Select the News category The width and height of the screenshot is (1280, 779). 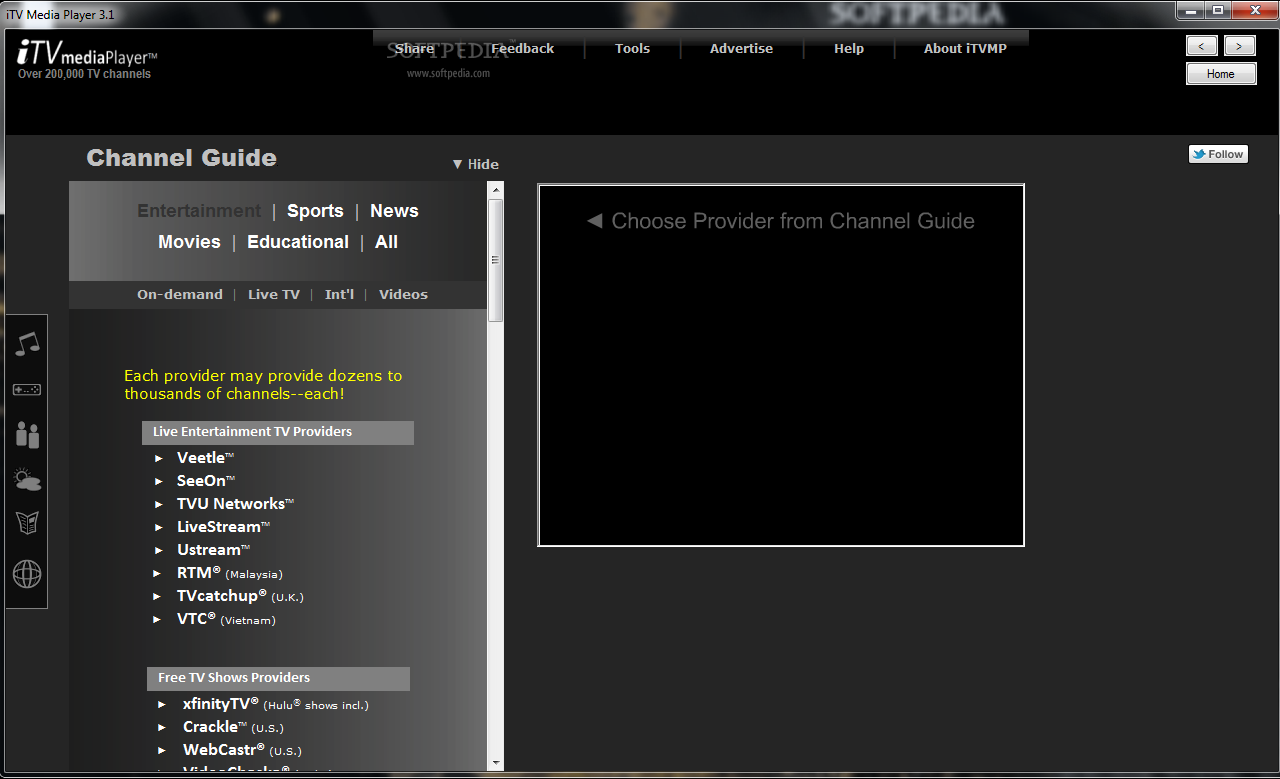[394, 211]
